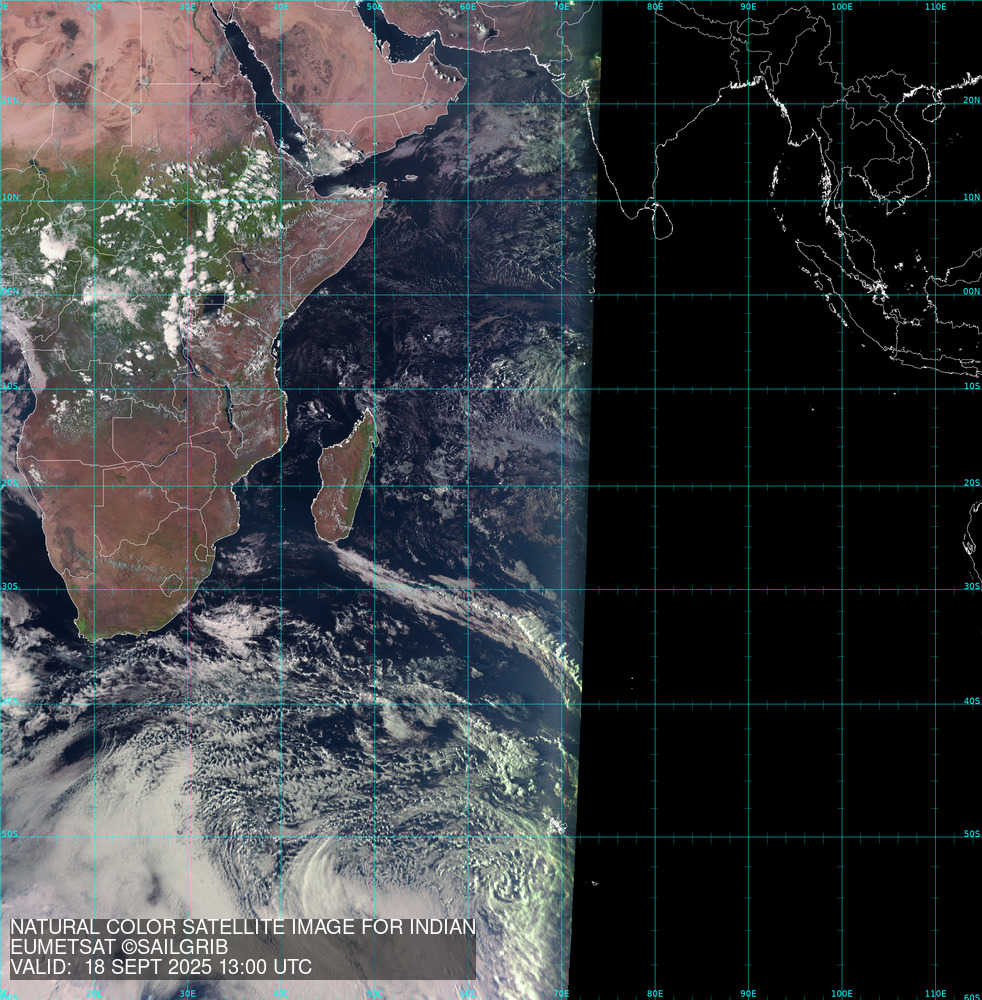Click the 40S latitude label at right edge
Screen dimensions: 982x1000
coord(971,701)
